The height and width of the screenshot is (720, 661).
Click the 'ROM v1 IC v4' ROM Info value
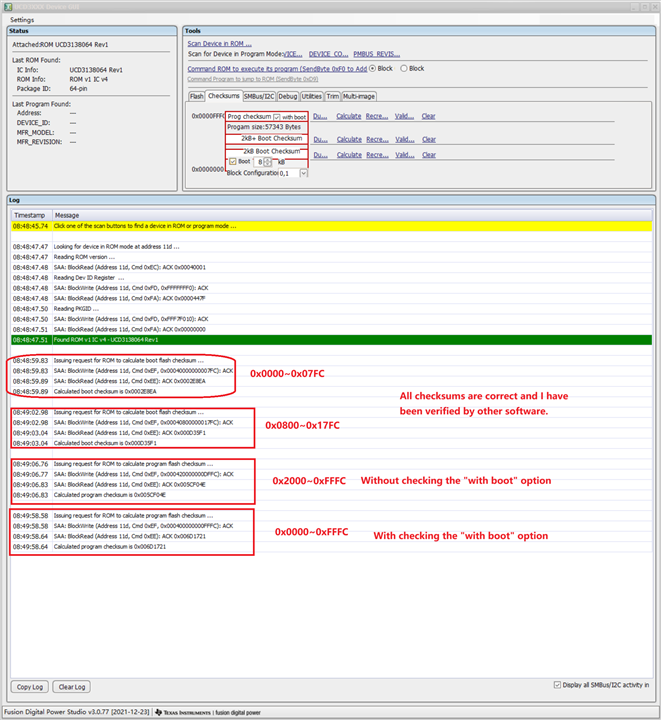click(89, 79)
